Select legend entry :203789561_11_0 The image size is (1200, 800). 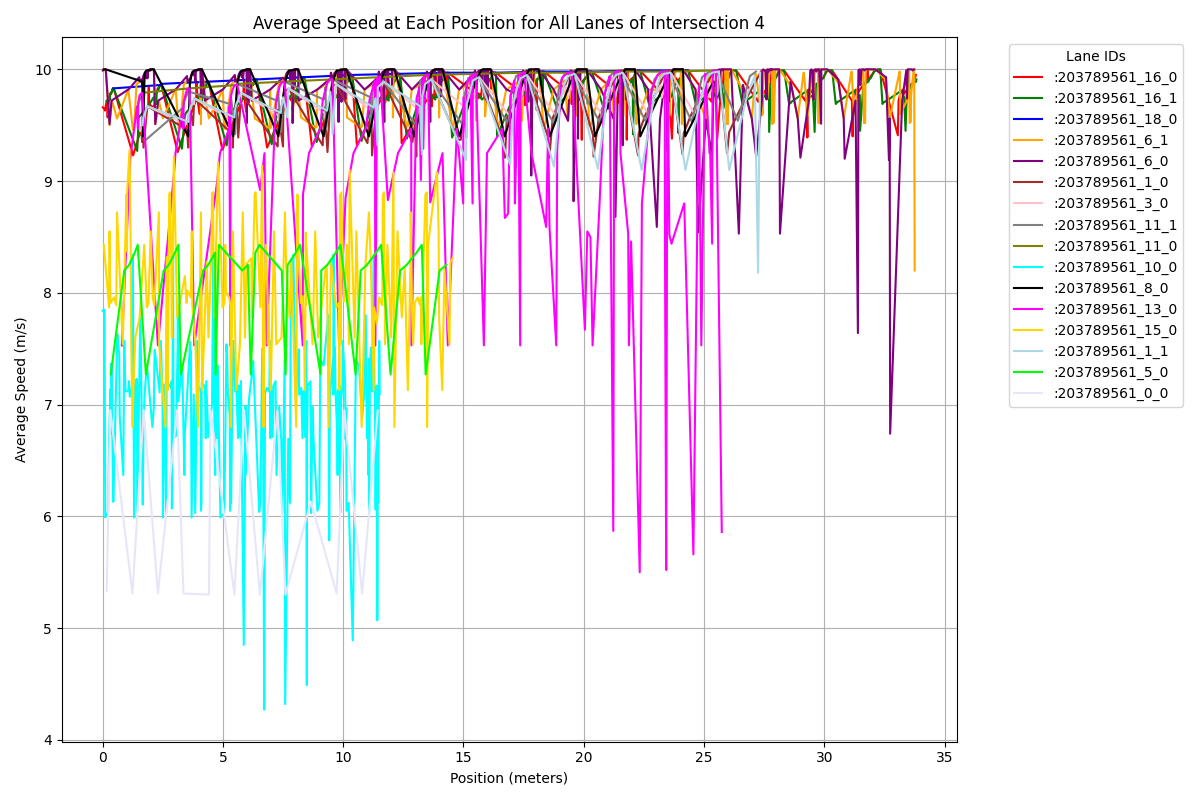click(x=1095, y=246)
